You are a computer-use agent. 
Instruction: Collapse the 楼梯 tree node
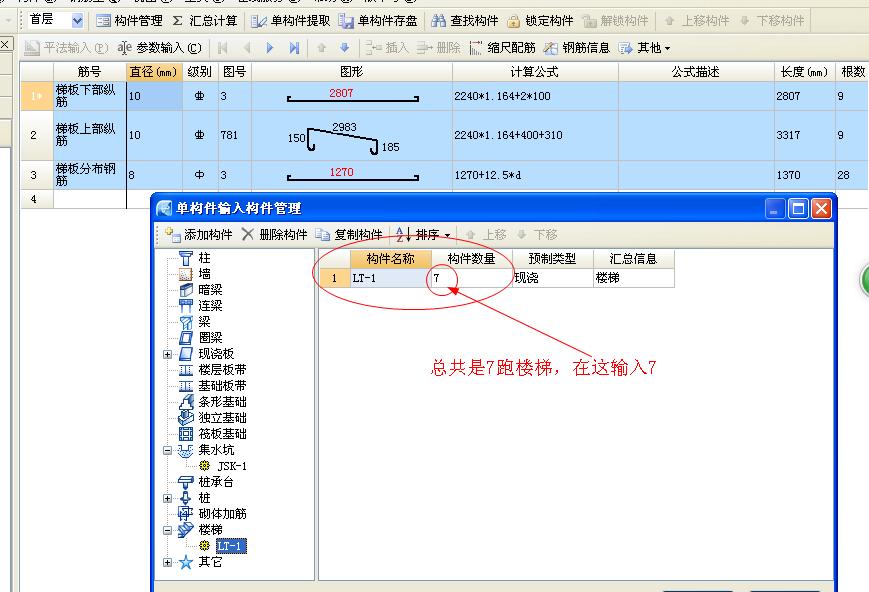coord(167,530)
